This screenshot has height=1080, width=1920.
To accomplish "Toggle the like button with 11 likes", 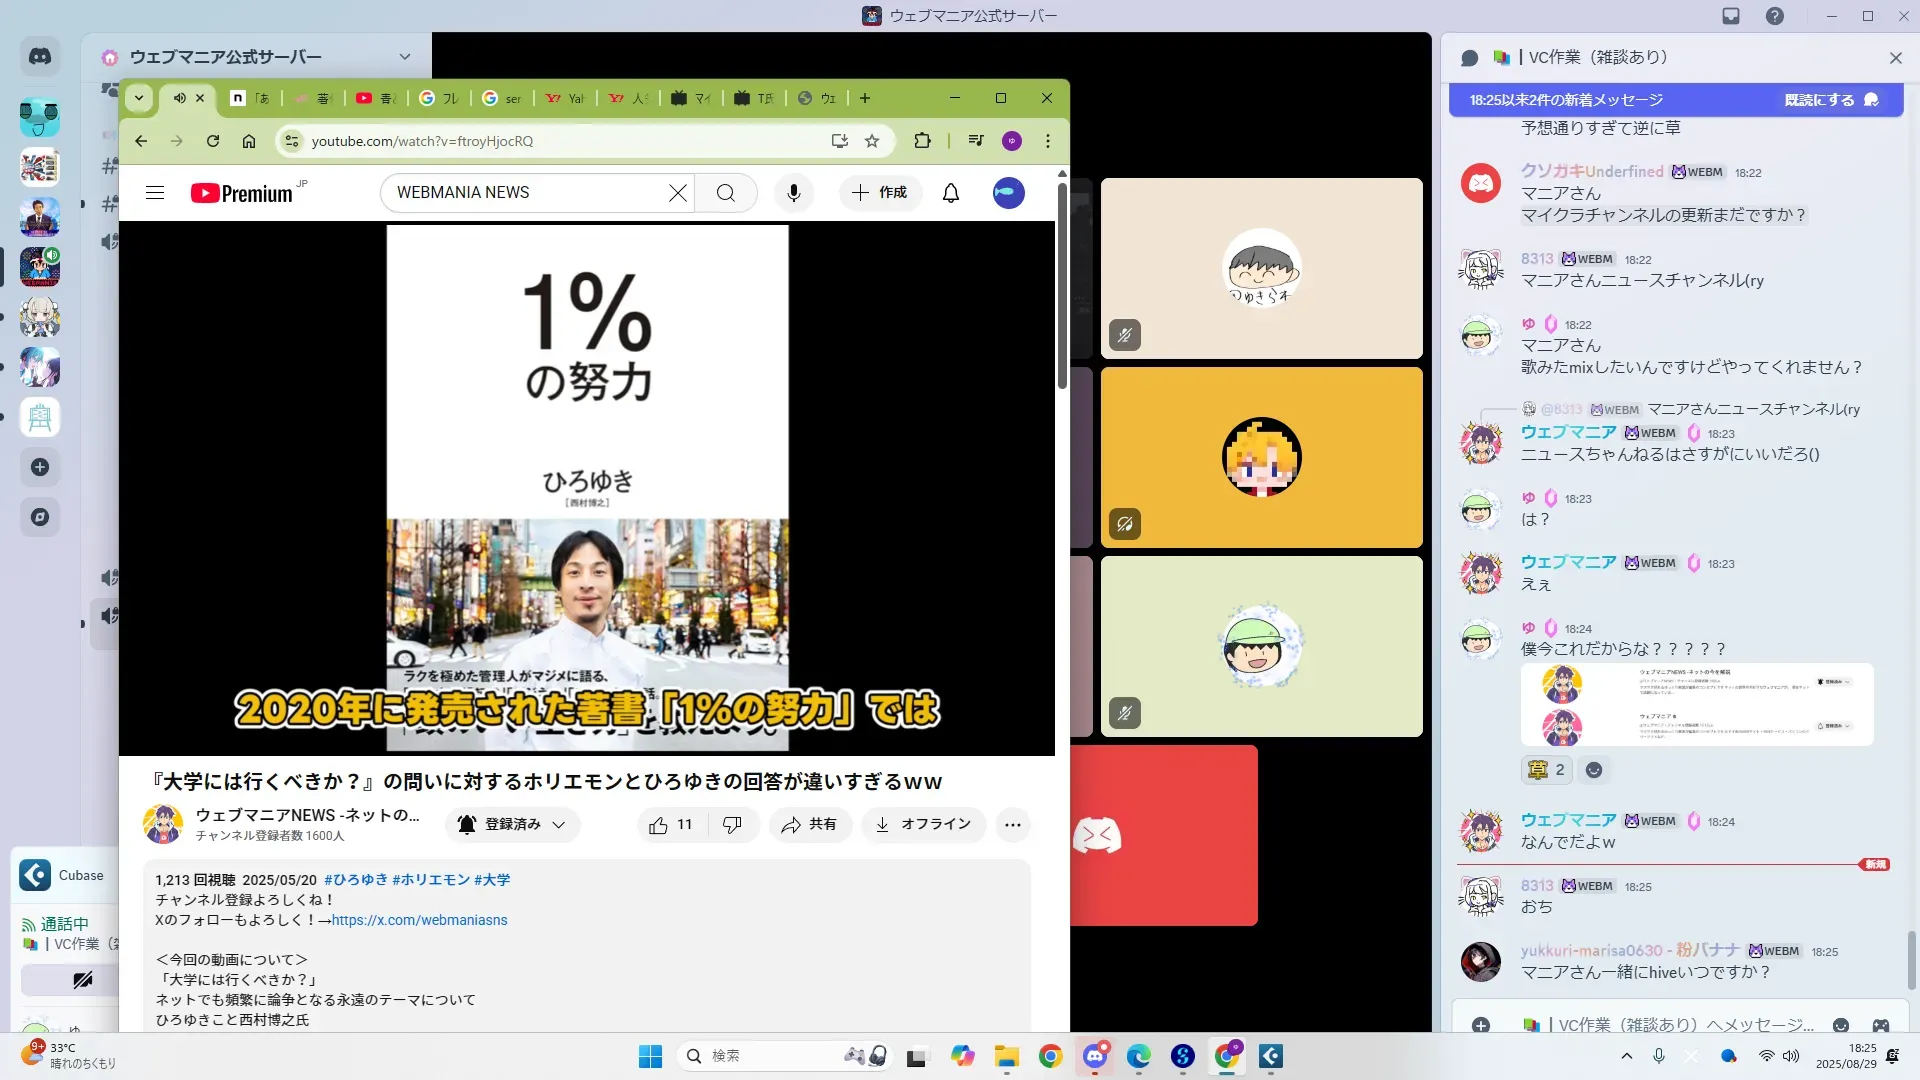I will [671, 825].
